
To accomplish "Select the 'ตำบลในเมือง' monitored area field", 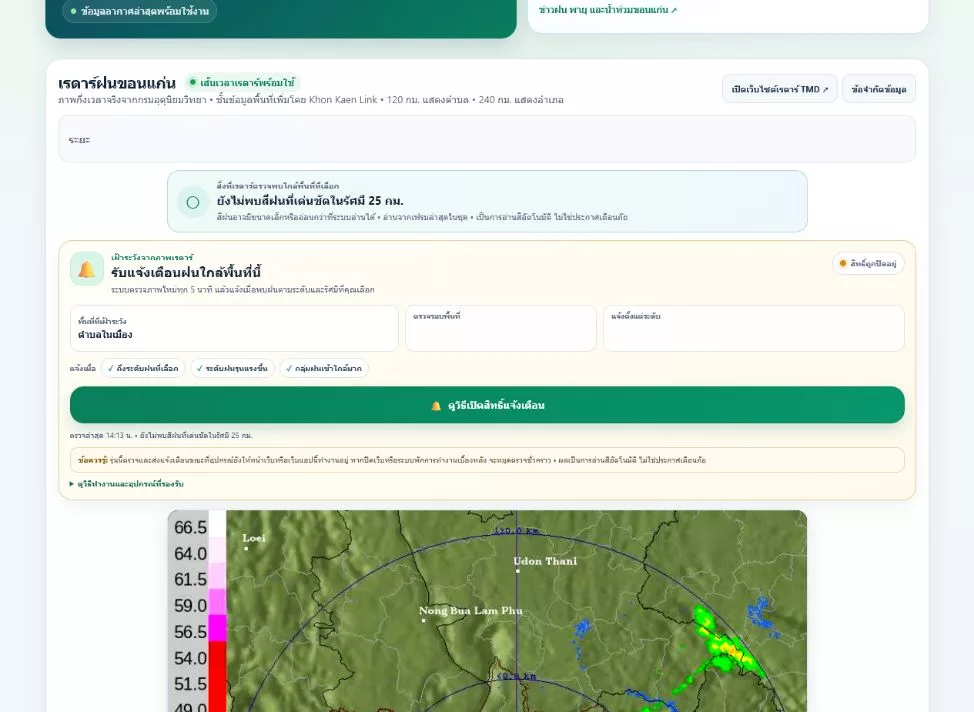I will [x=234, y=328].
